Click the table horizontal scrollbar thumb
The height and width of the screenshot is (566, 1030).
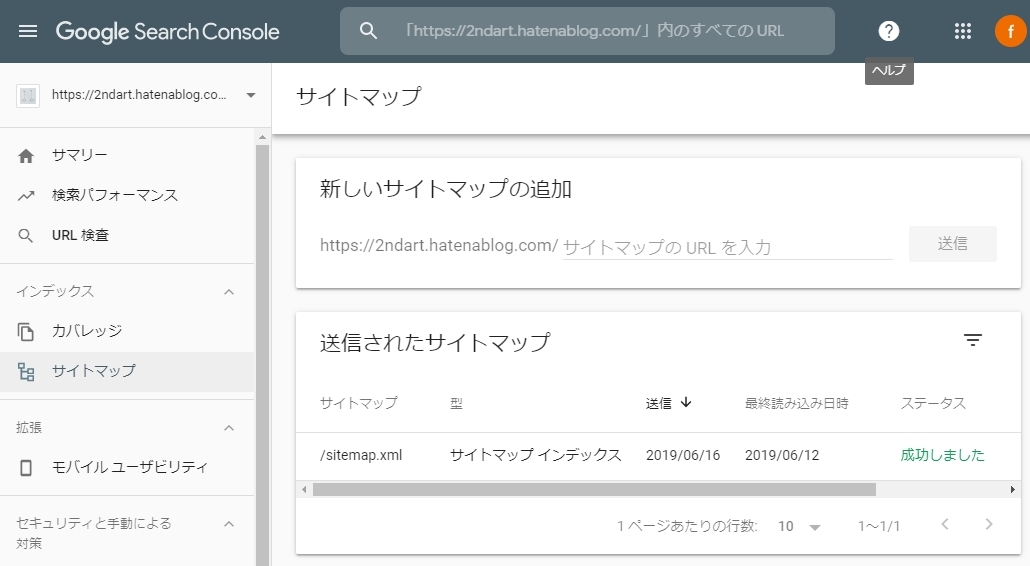(594, 490)
